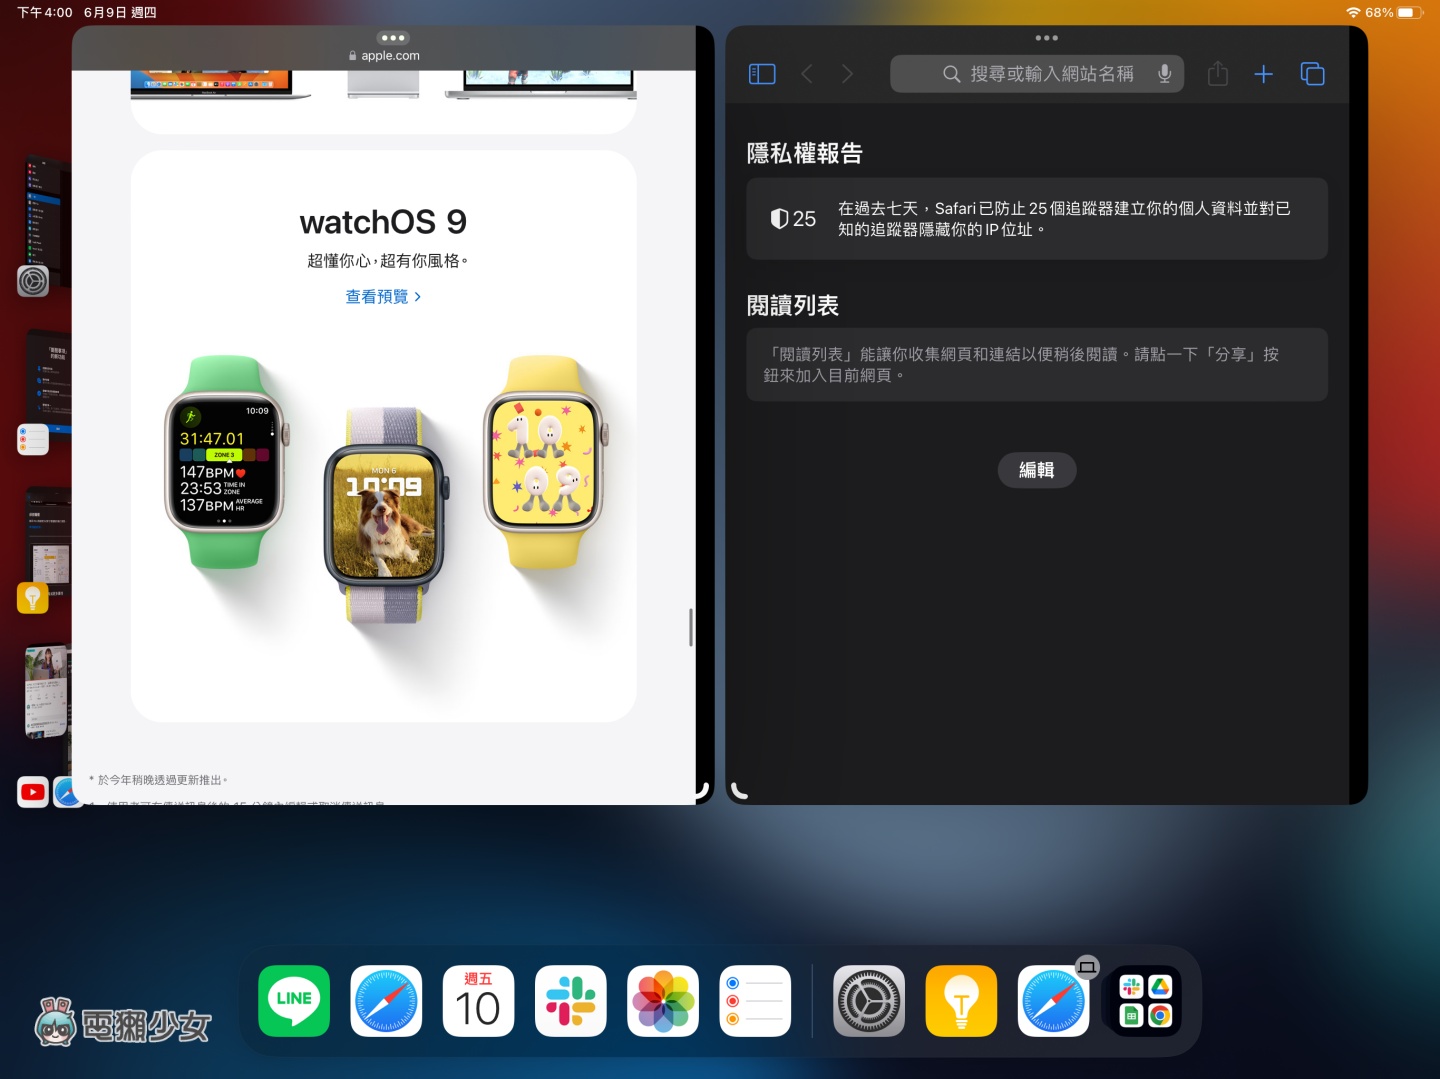
Task: Launch Safari from the dock's left section
Action: point(386,1001)
